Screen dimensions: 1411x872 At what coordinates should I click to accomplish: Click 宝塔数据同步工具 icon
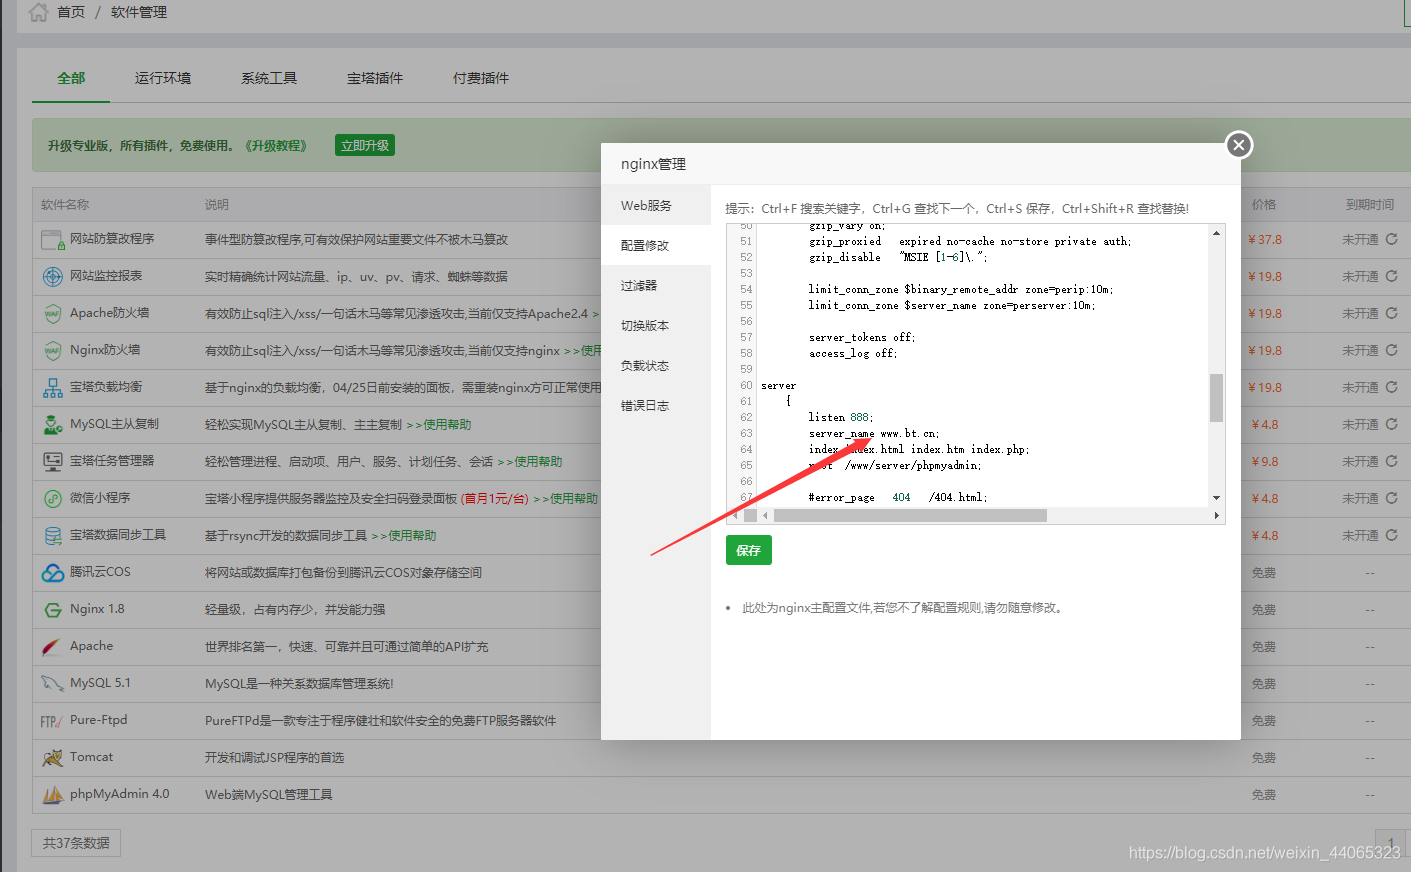[x=52, y=536]
